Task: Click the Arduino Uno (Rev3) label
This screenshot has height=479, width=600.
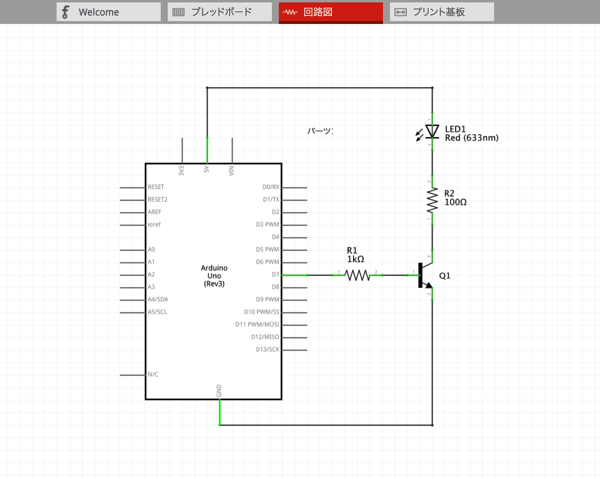Action: coord(214,276)
